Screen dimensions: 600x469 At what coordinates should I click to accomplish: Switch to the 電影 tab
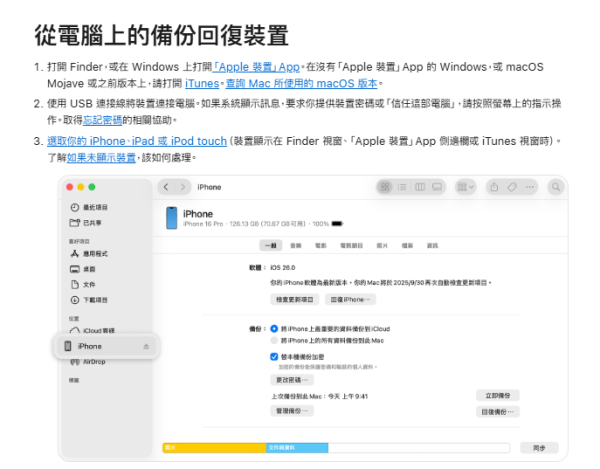point(321,246)
